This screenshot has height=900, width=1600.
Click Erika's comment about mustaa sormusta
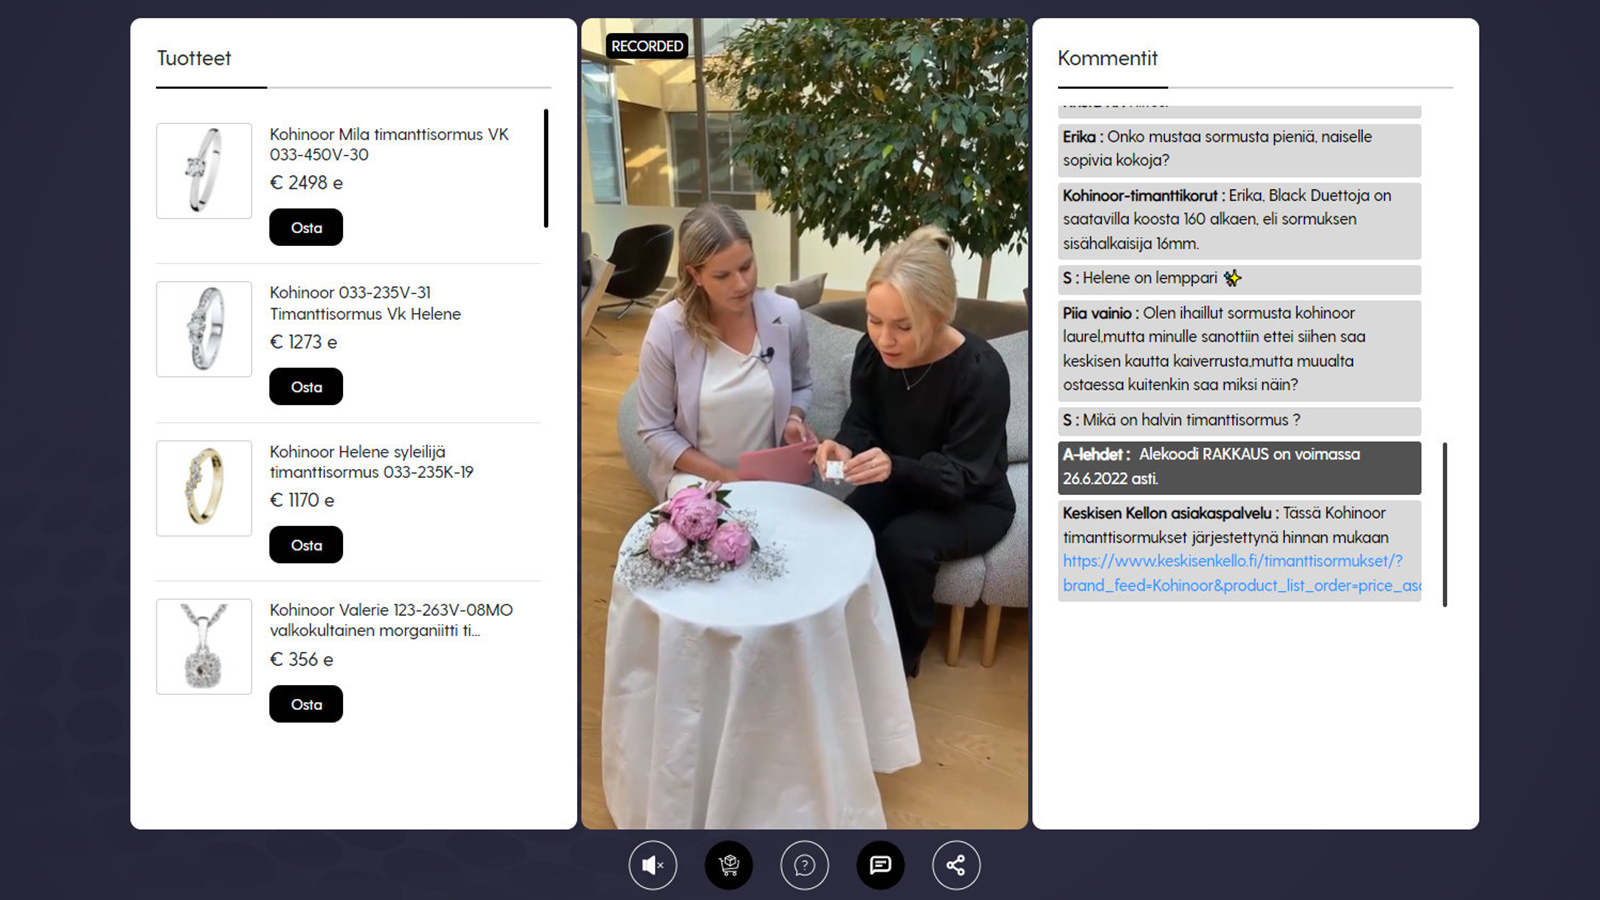click(1239, 149)
